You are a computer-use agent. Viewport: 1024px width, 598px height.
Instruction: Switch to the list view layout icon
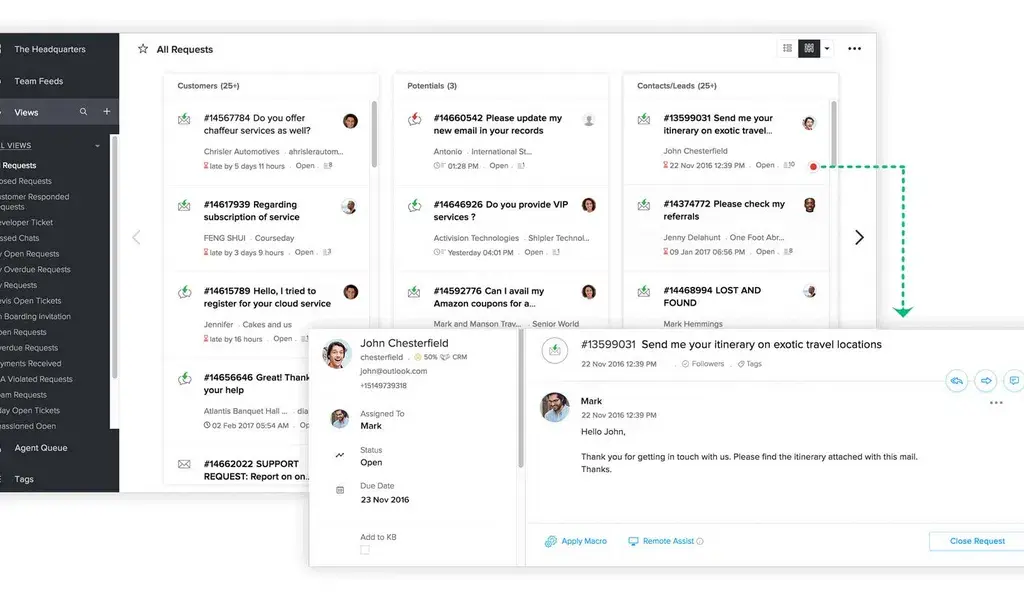click(x=787, y=48)
